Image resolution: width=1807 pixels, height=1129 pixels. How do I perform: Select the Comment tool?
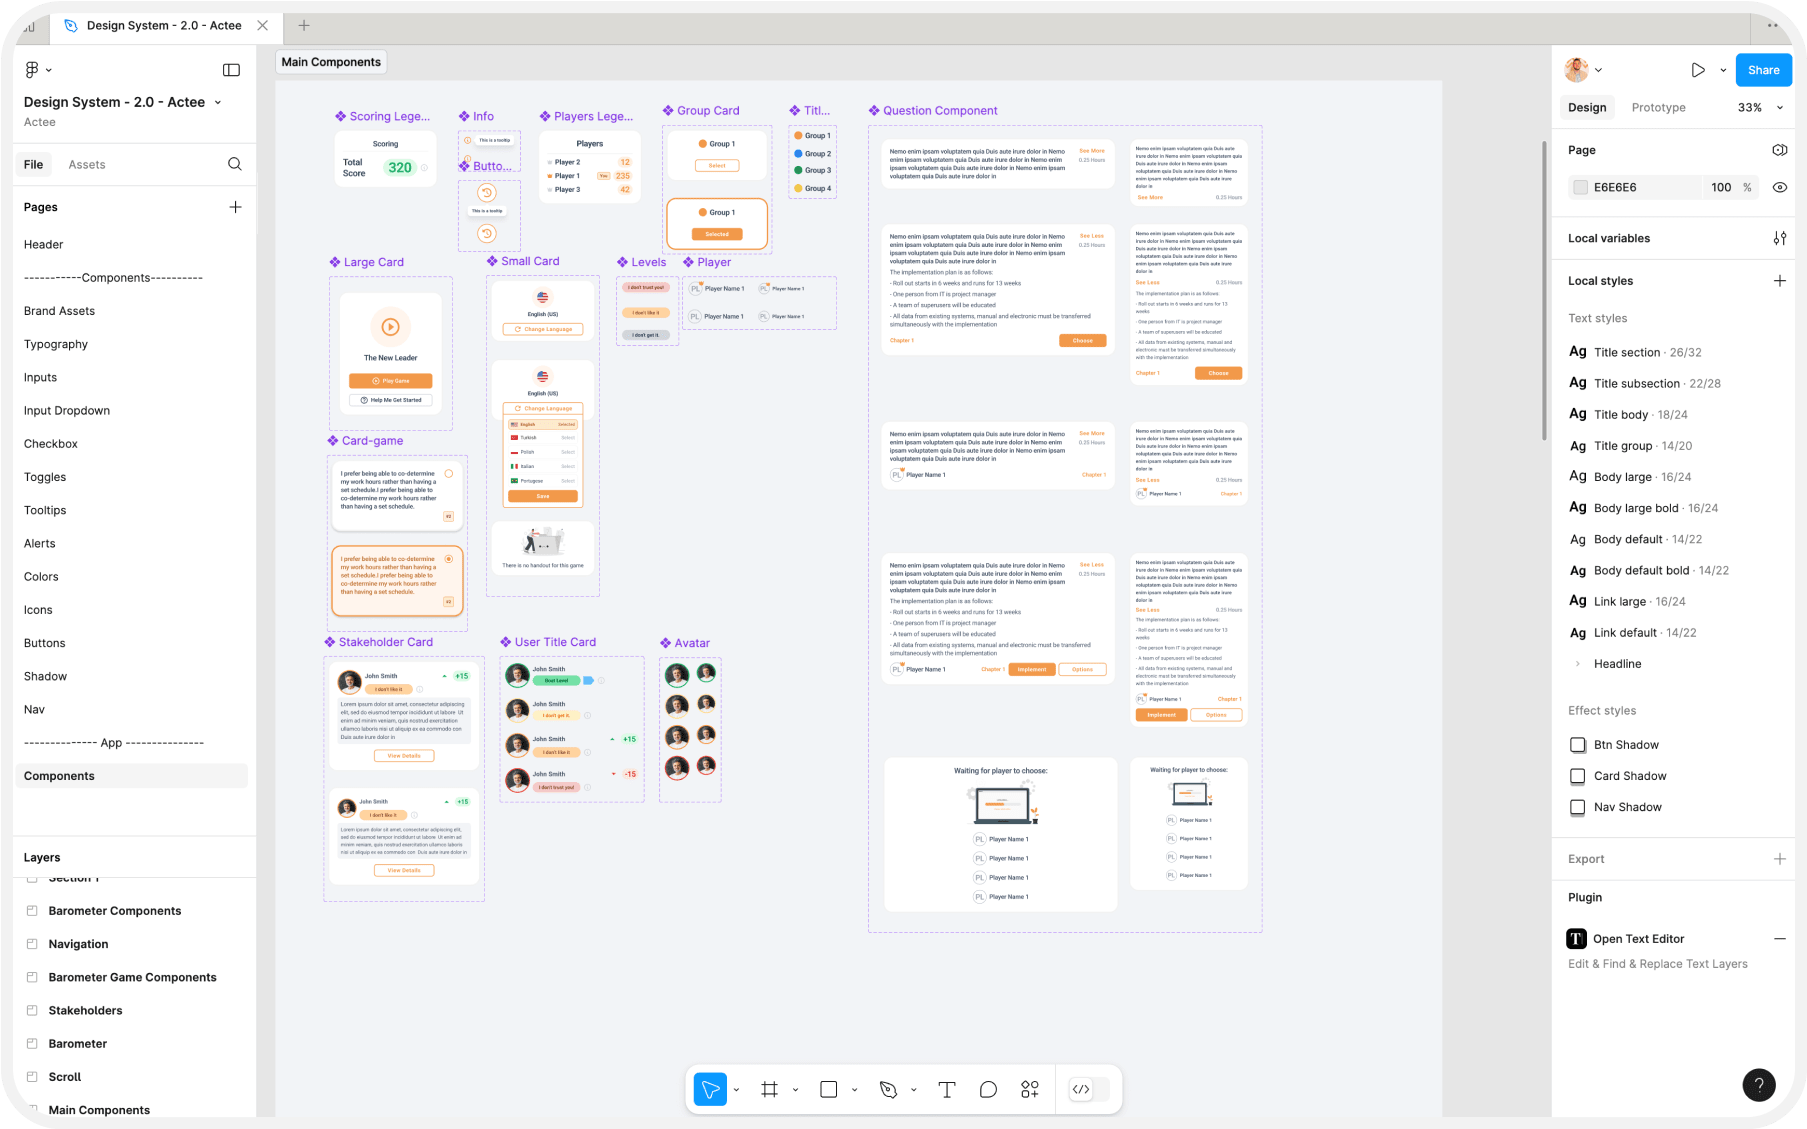(988, 1089)
